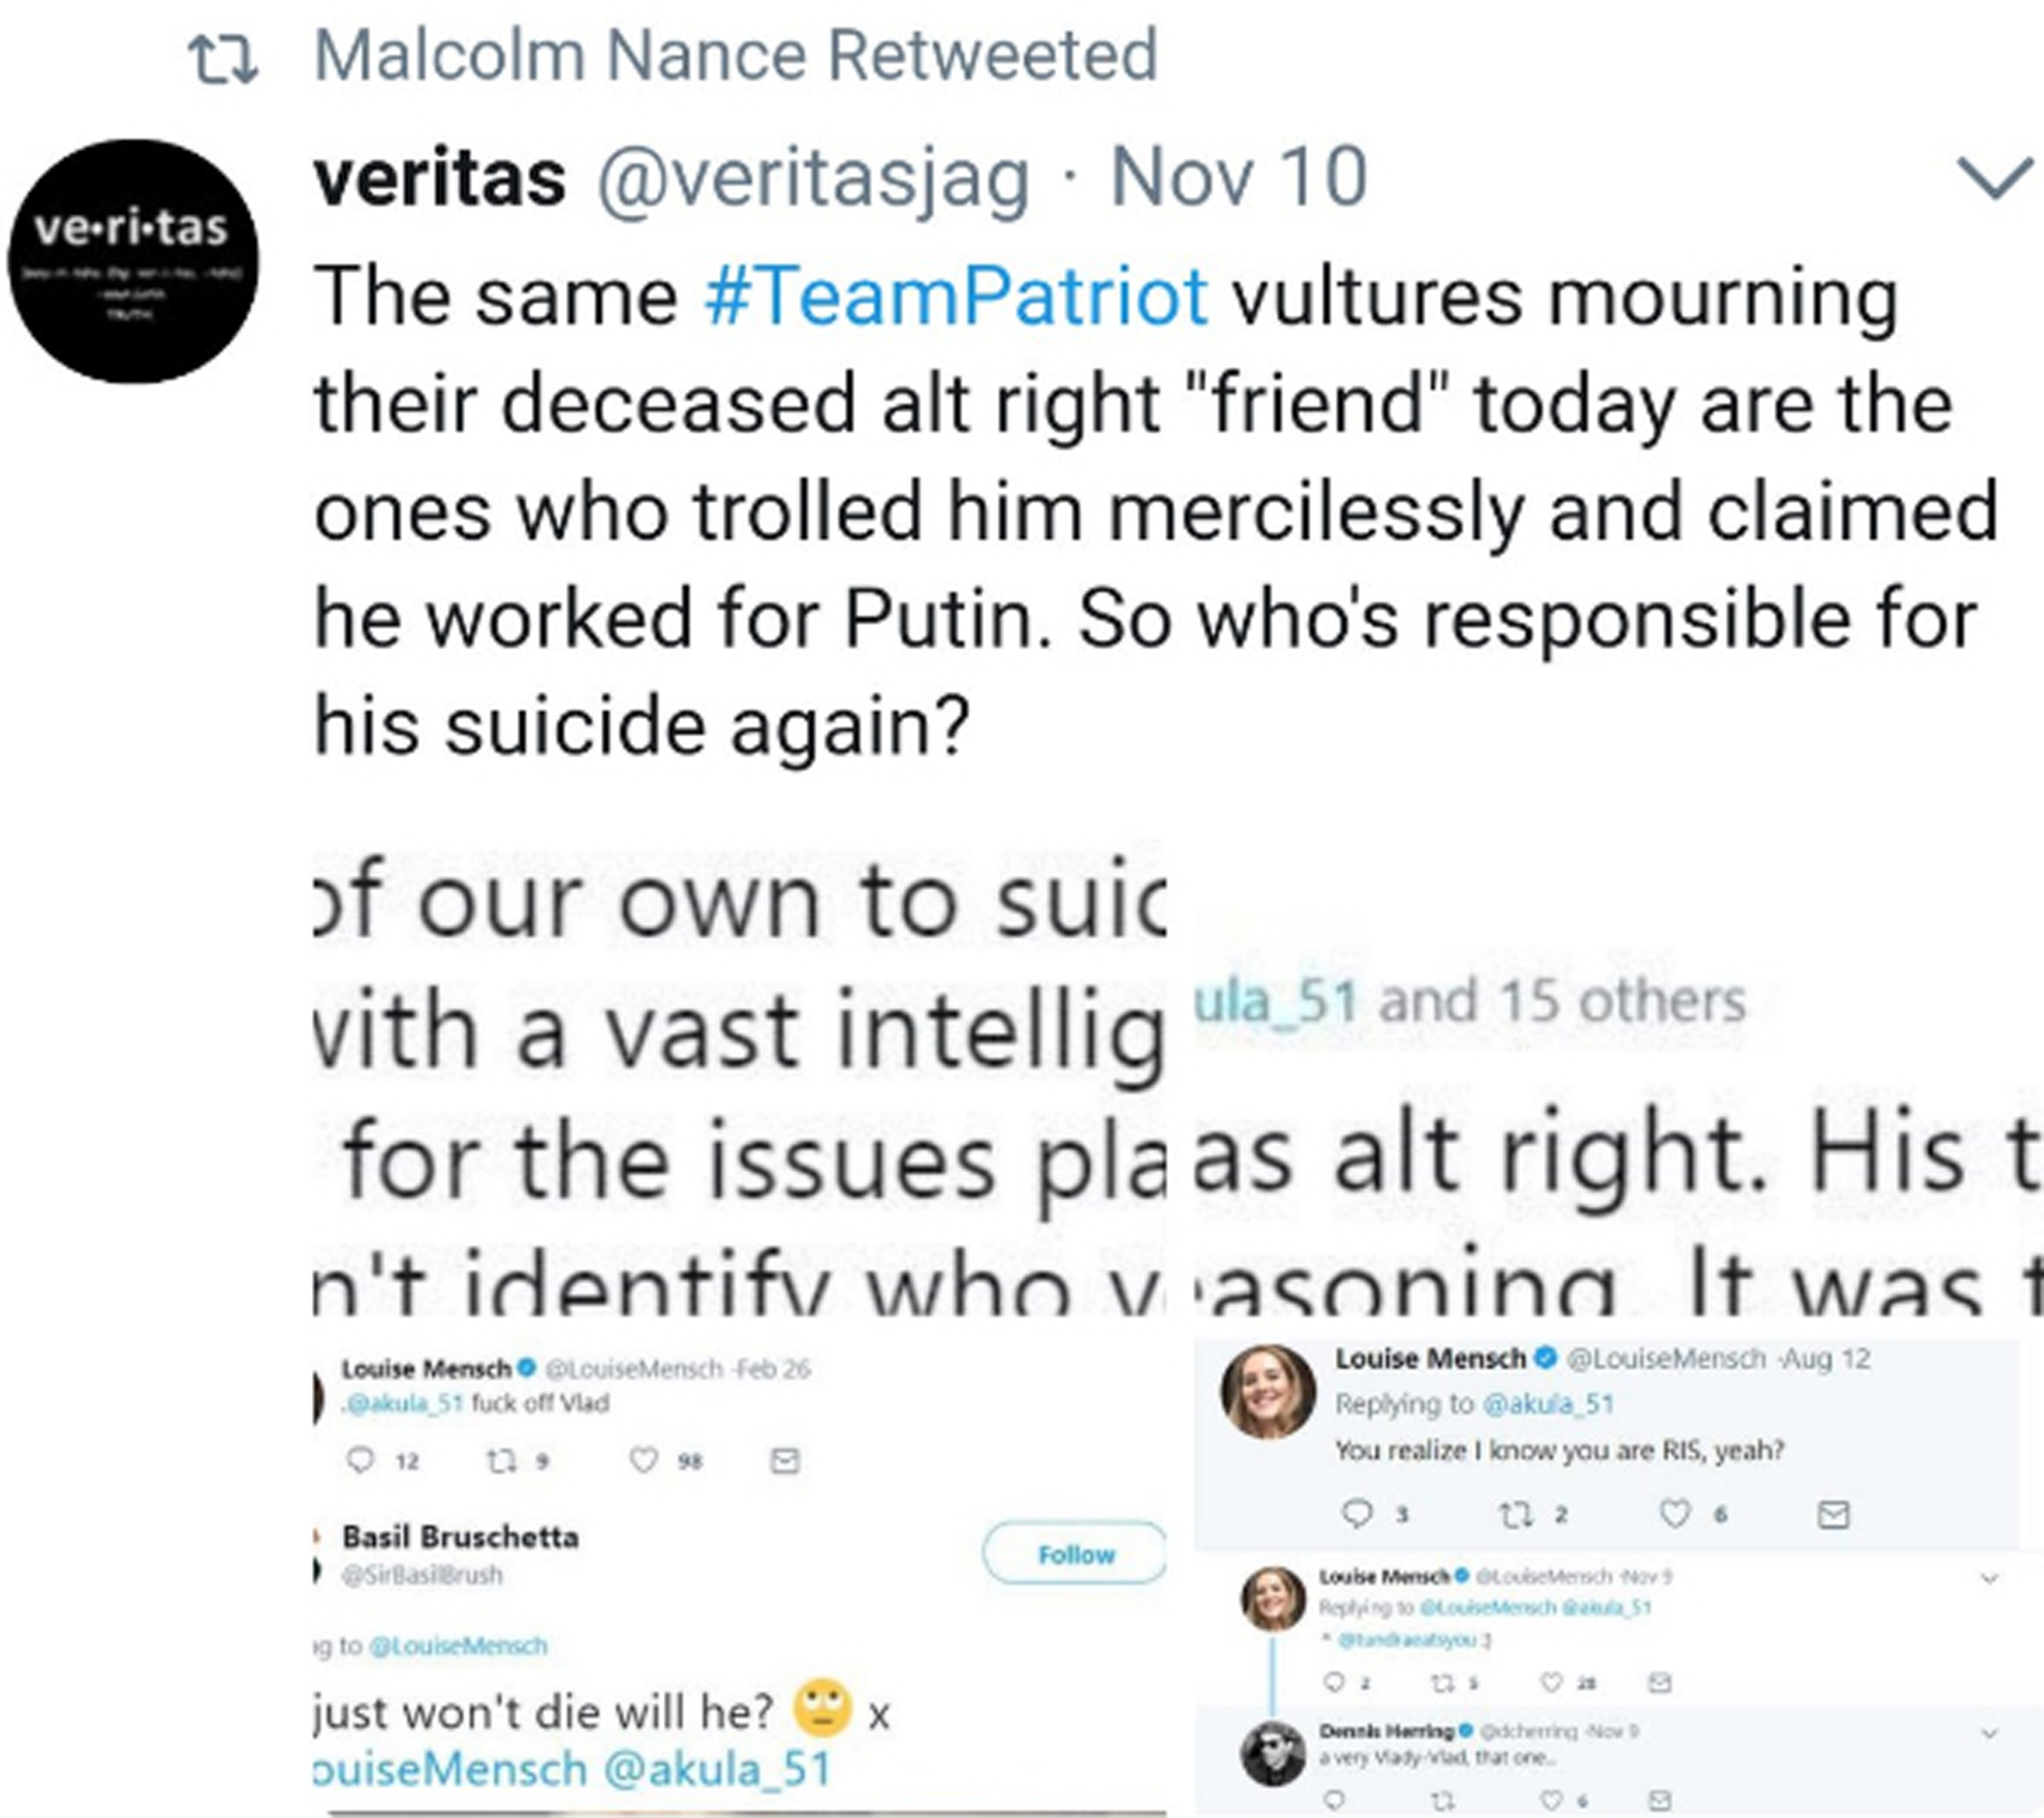Like the "fuck off Vlad" tweet with the heart

click(x=643, y=1461)
